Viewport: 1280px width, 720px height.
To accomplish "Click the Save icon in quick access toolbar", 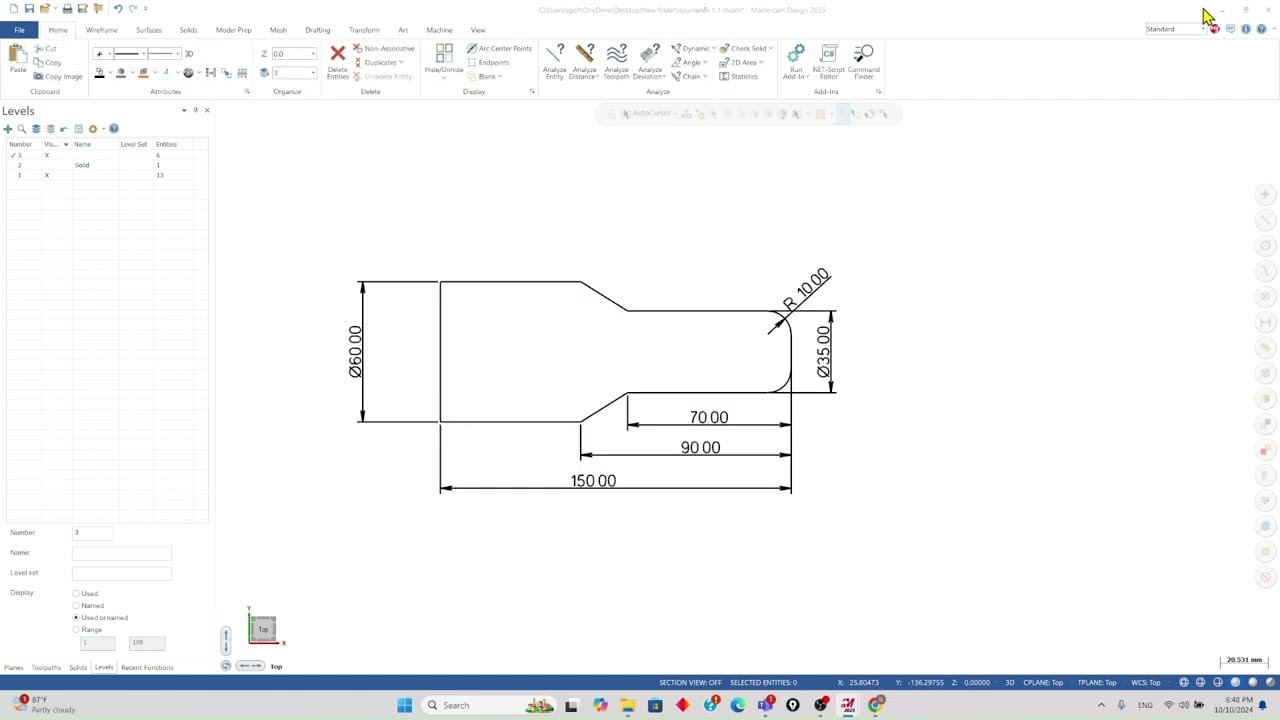I will (x=29, y=9).
